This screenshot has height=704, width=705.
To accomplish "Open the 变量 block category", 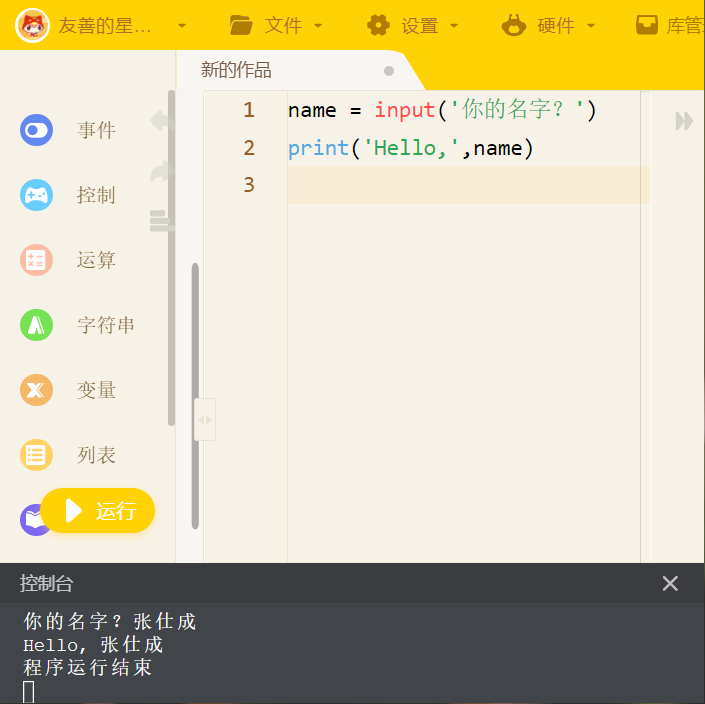I will click(96, 390).
